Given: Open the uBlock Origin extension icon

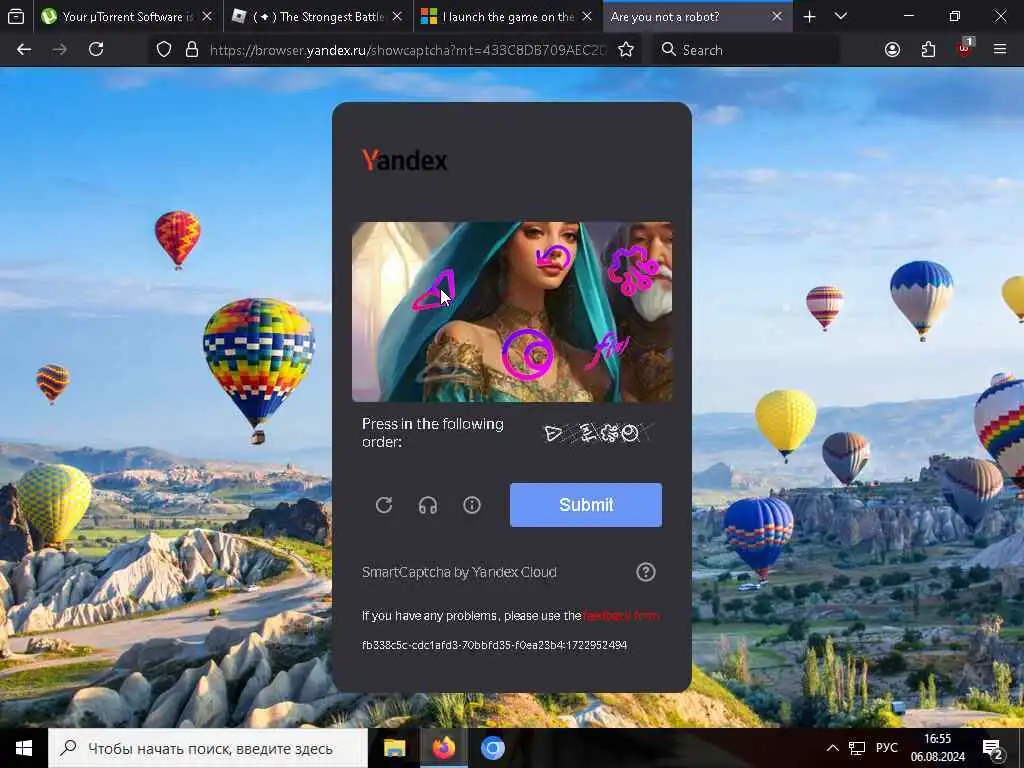Looking at the screenshot, I should click(x=965, y=48).
